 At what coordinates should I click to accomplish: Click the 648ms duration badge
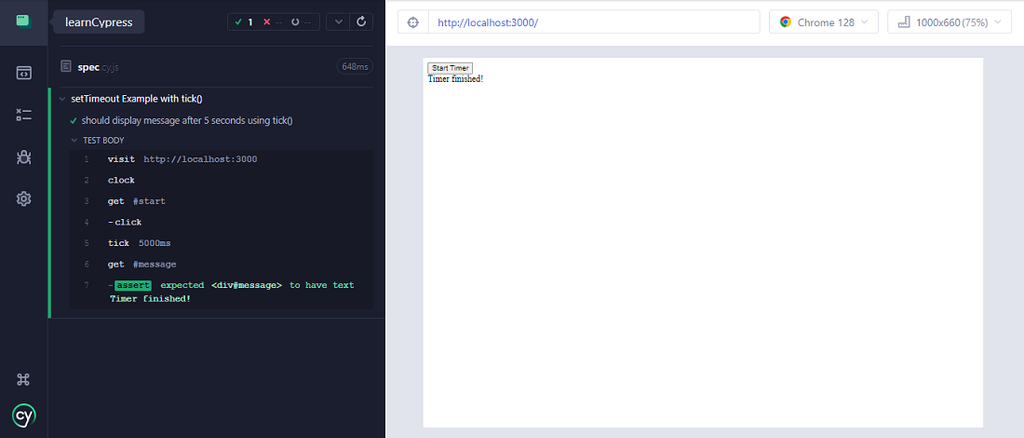click(x=355, y=67)
